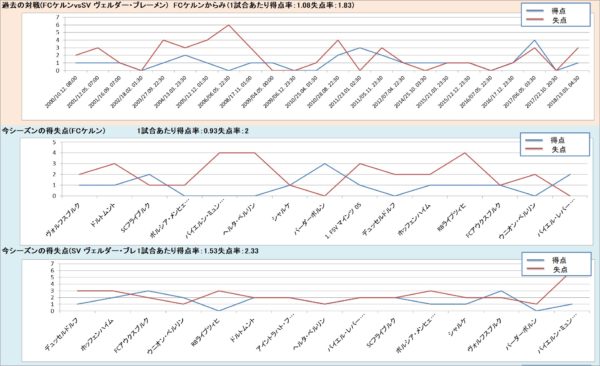
Task: Click the red 失点 peak at 6 in top chart
Action: pos(228,25)
